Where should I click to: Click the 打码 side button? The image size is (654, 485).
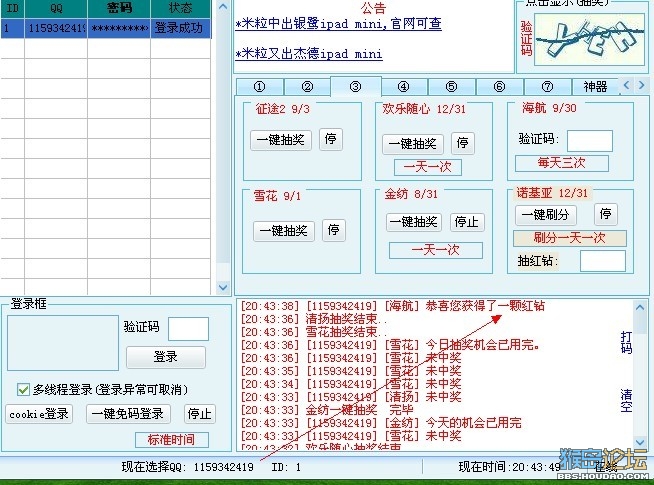pos(626,342)
